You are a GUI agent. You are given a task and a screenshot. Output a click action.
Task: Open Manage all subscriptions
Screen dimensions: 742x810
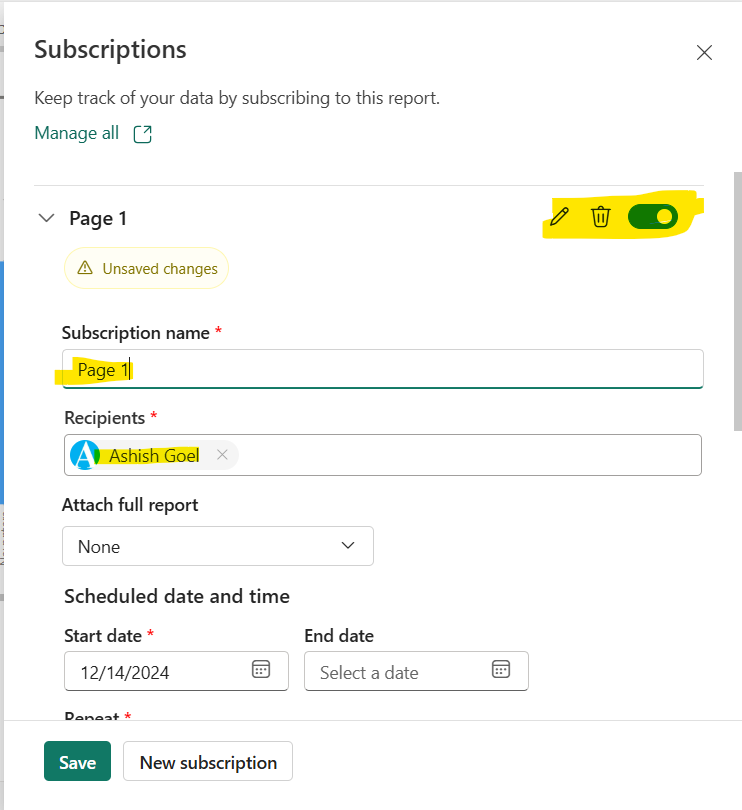(76, 132)
